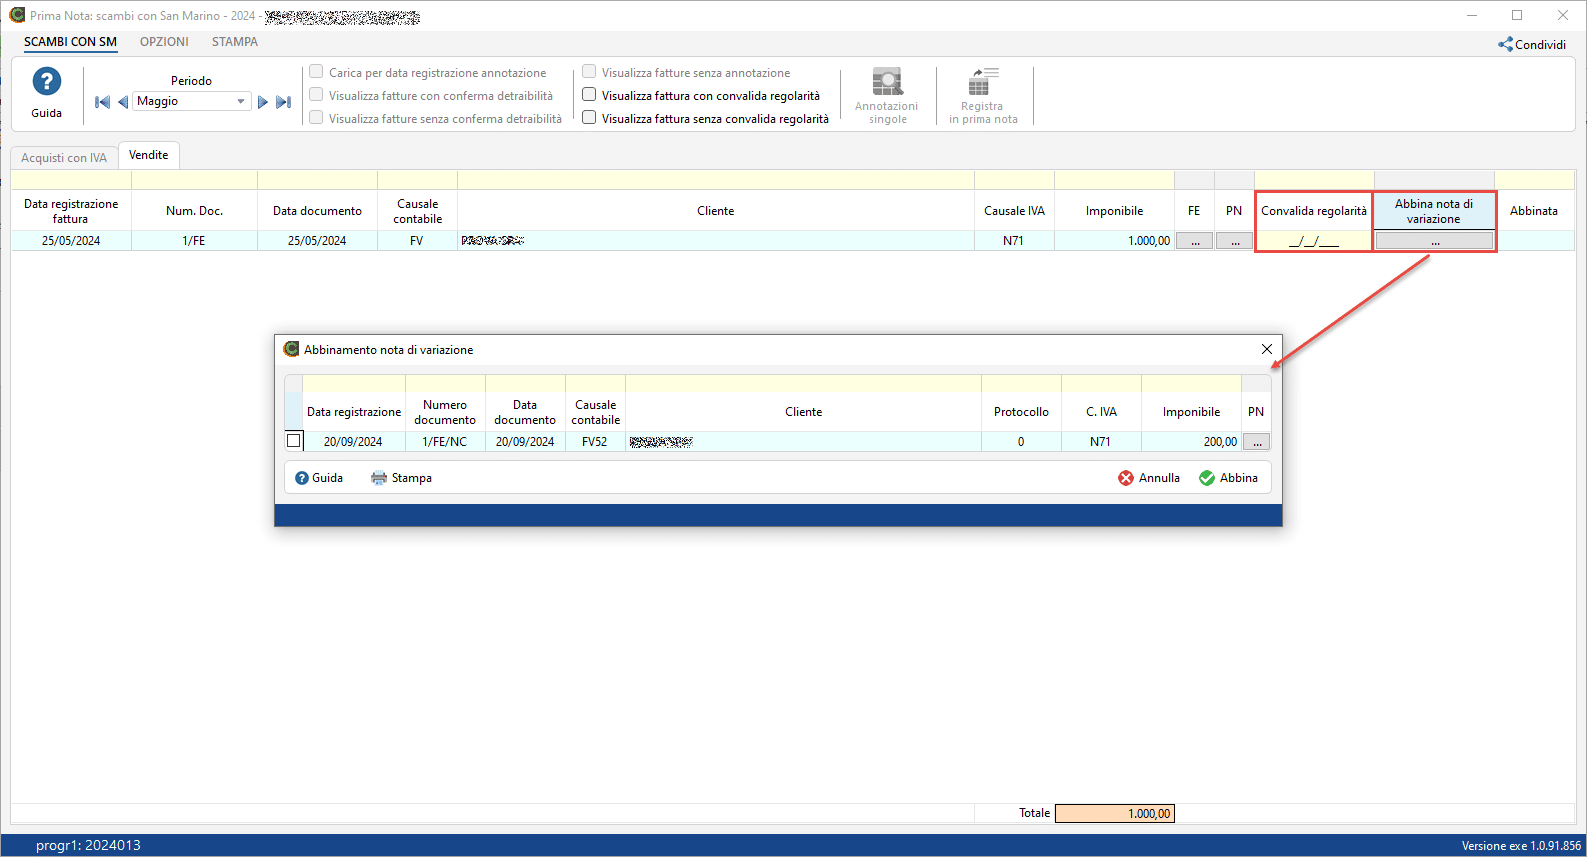The height and width of the screenshot is (857, 1587).
Task: Open the STAMPA ribbon tab
Action: click(x=235, y=42)
